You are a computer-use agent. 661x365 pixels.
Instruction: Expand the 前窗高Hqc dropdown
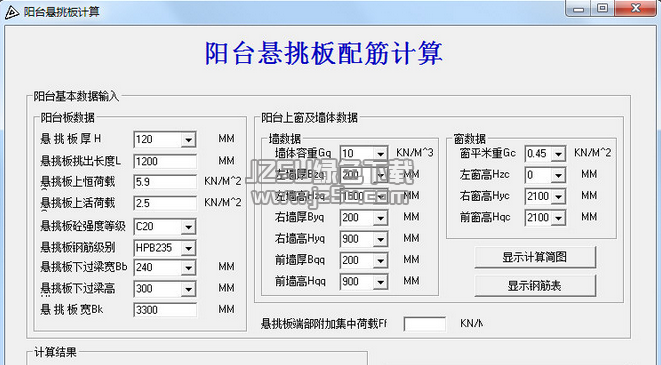(x=559, y=218)
